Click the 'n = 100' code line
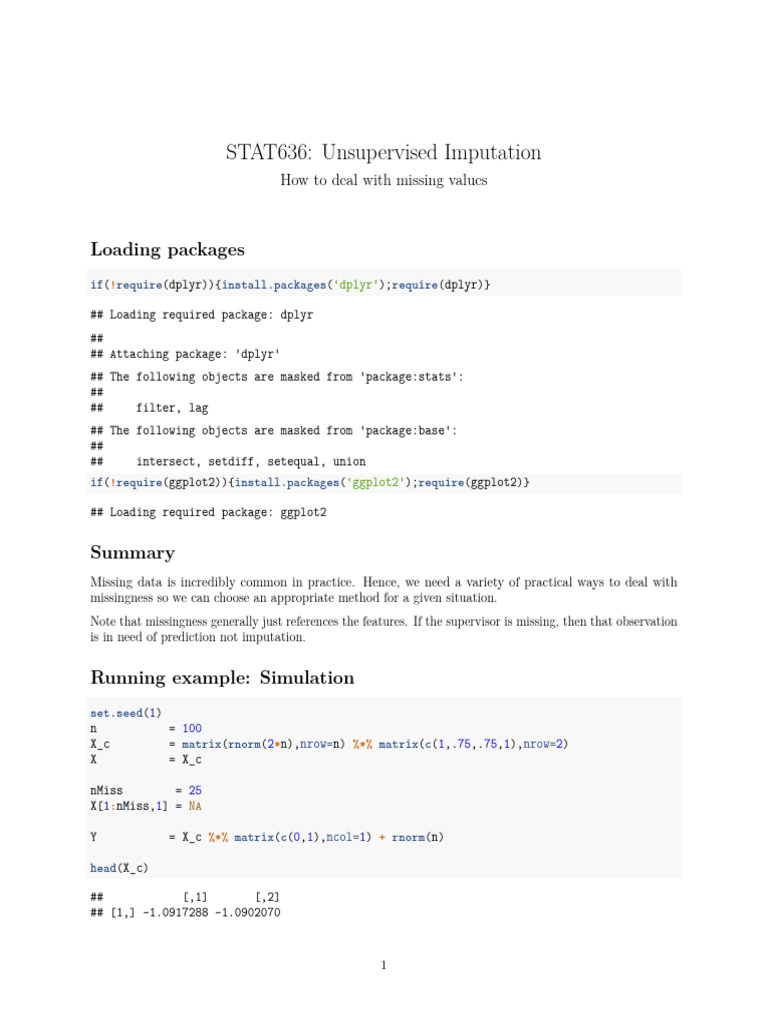This screenshot has width=768, height=1024. [146, 729]
